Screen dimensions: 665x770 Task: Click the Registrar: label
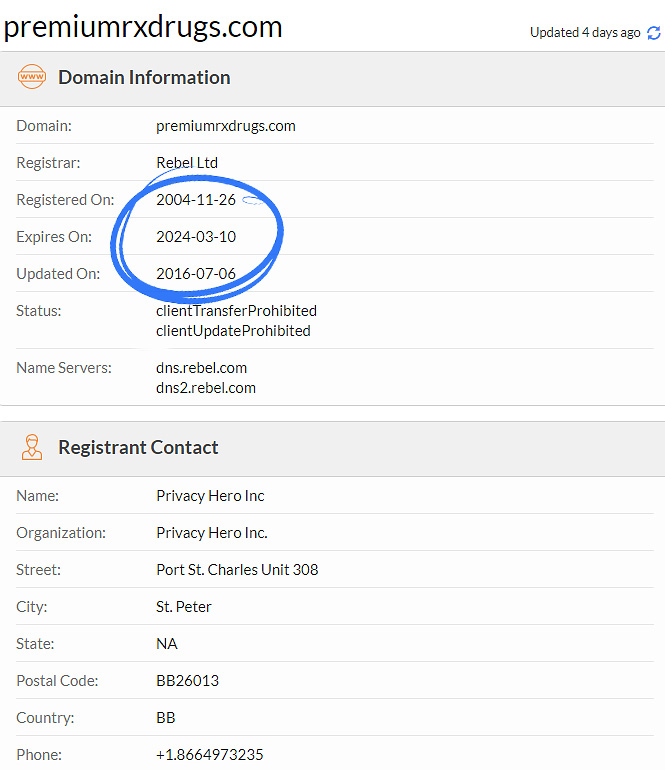click(48, 163)
